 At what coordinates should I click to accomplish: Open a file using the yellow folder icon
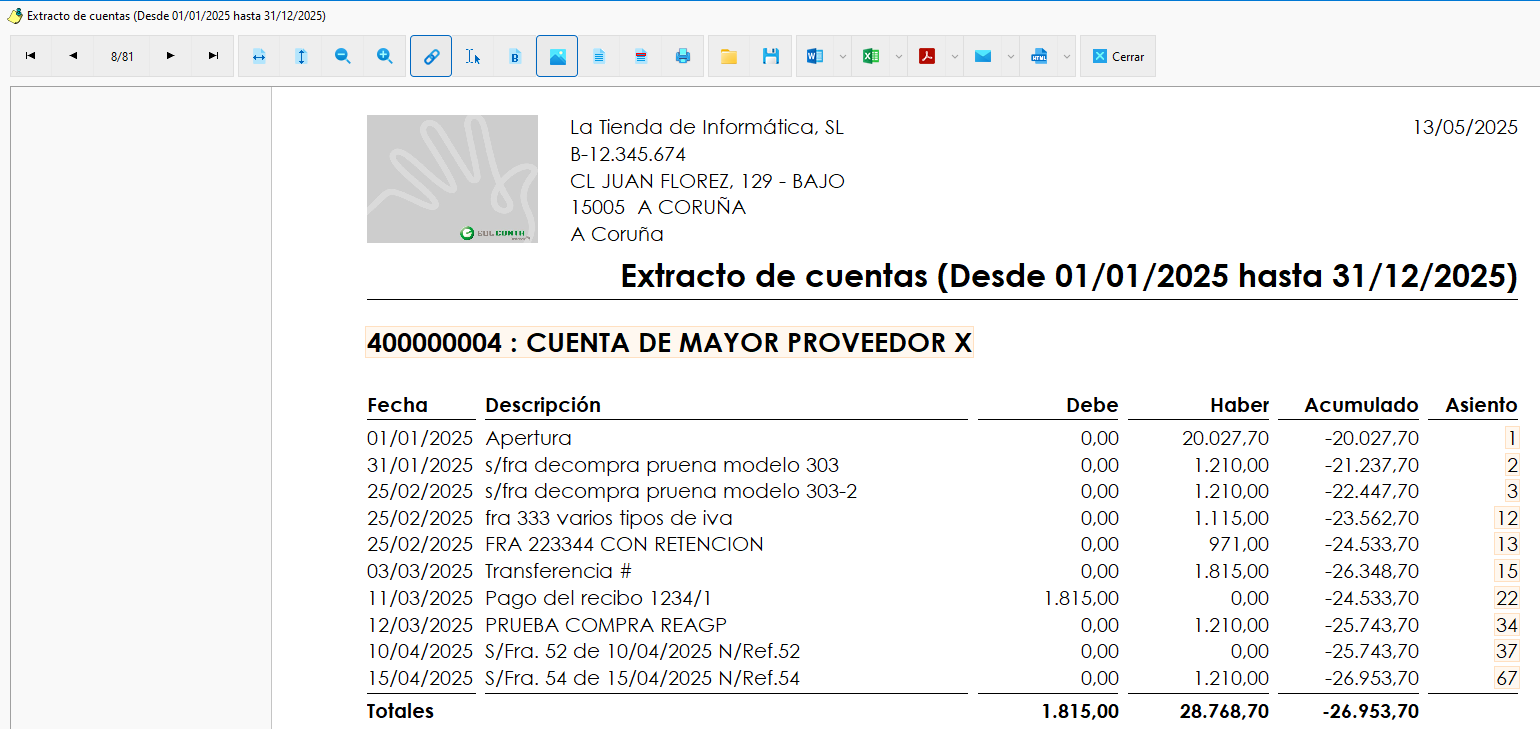pyautogui.click(x=729, y=56)
